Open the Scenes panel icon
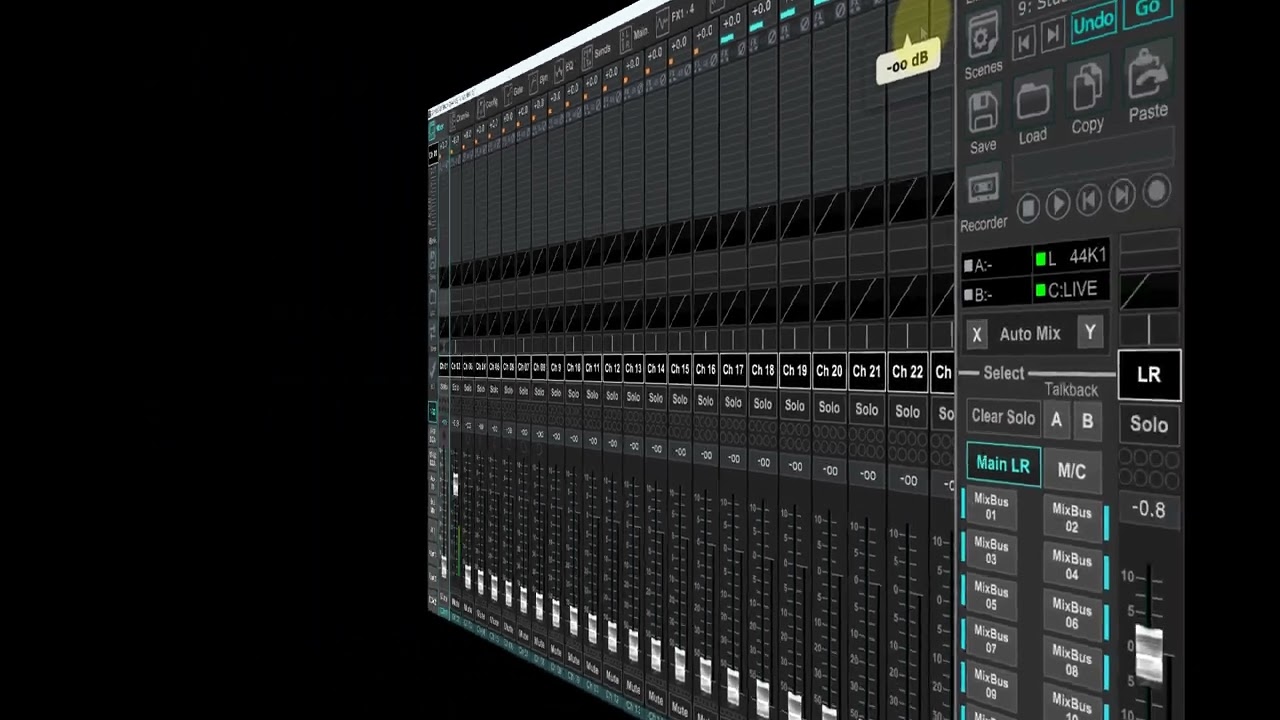The image size is (1280, 720). tap(983, 36)
